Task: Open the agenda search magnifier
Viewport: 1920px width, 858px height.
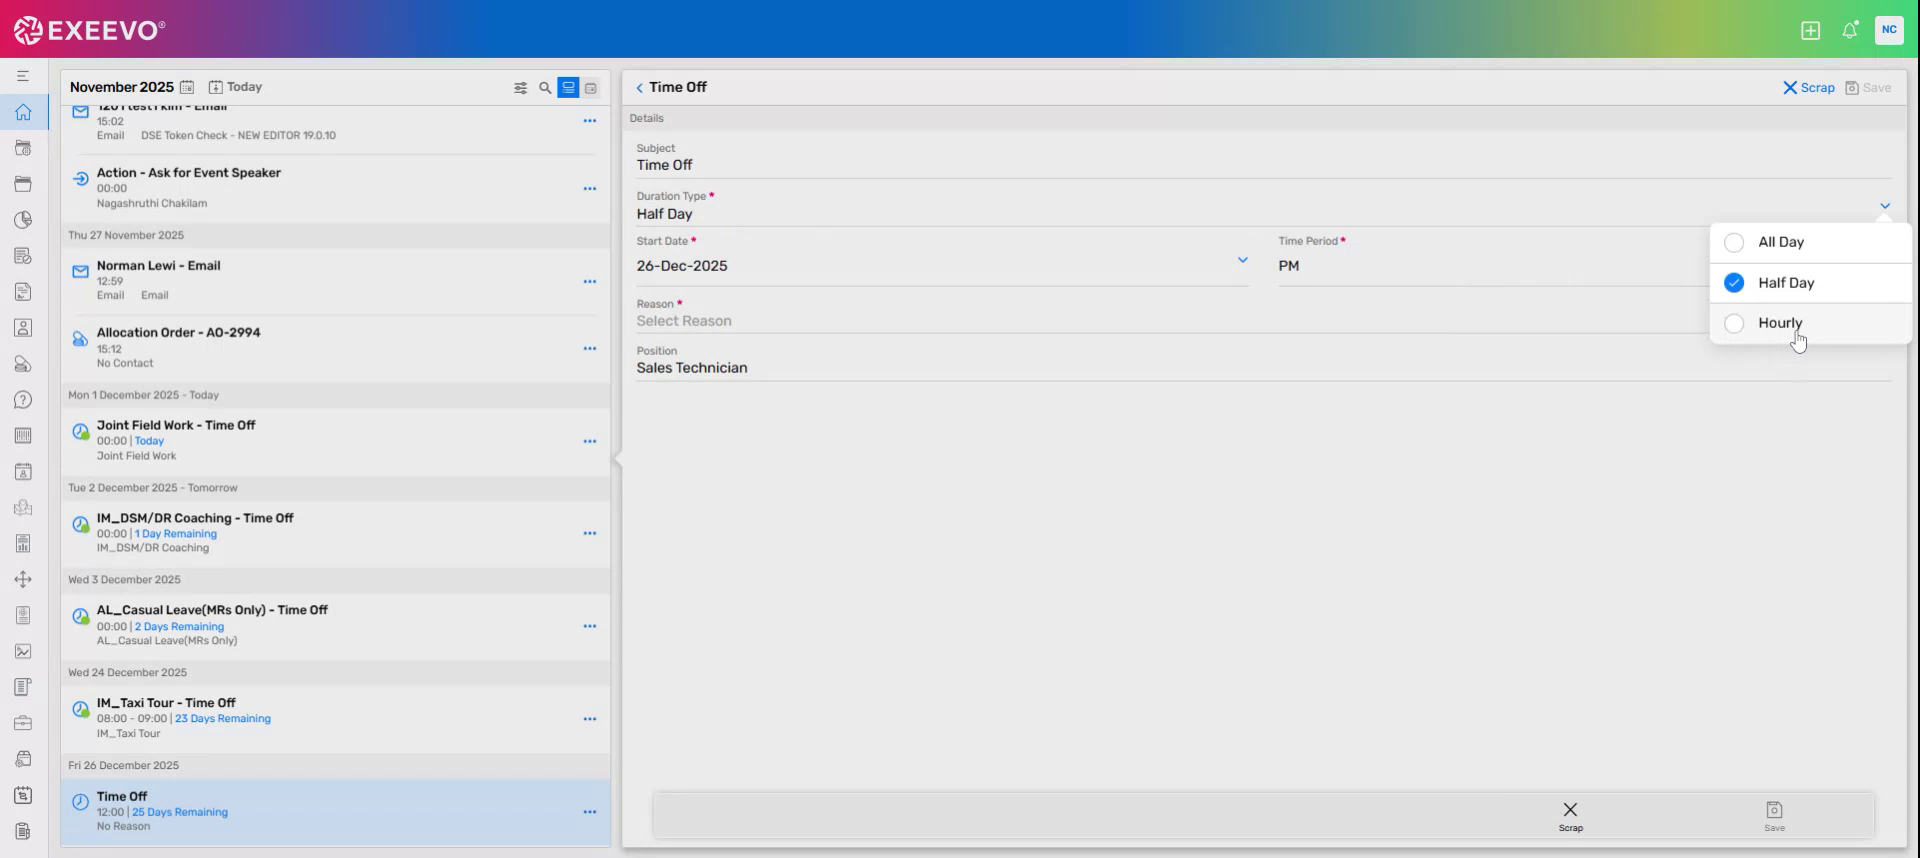Action: coord(545,88)
